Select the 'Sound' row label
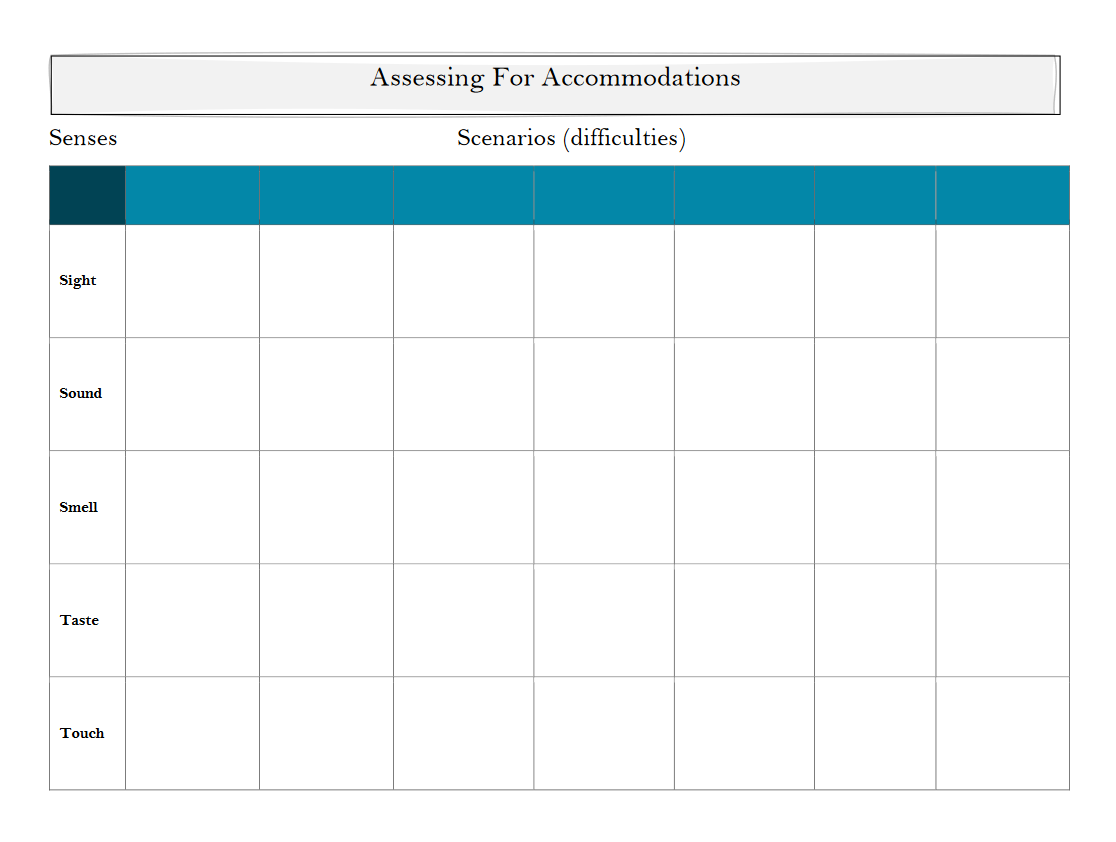Viewport: 1116px width, 842px height. tap(81, 394)
